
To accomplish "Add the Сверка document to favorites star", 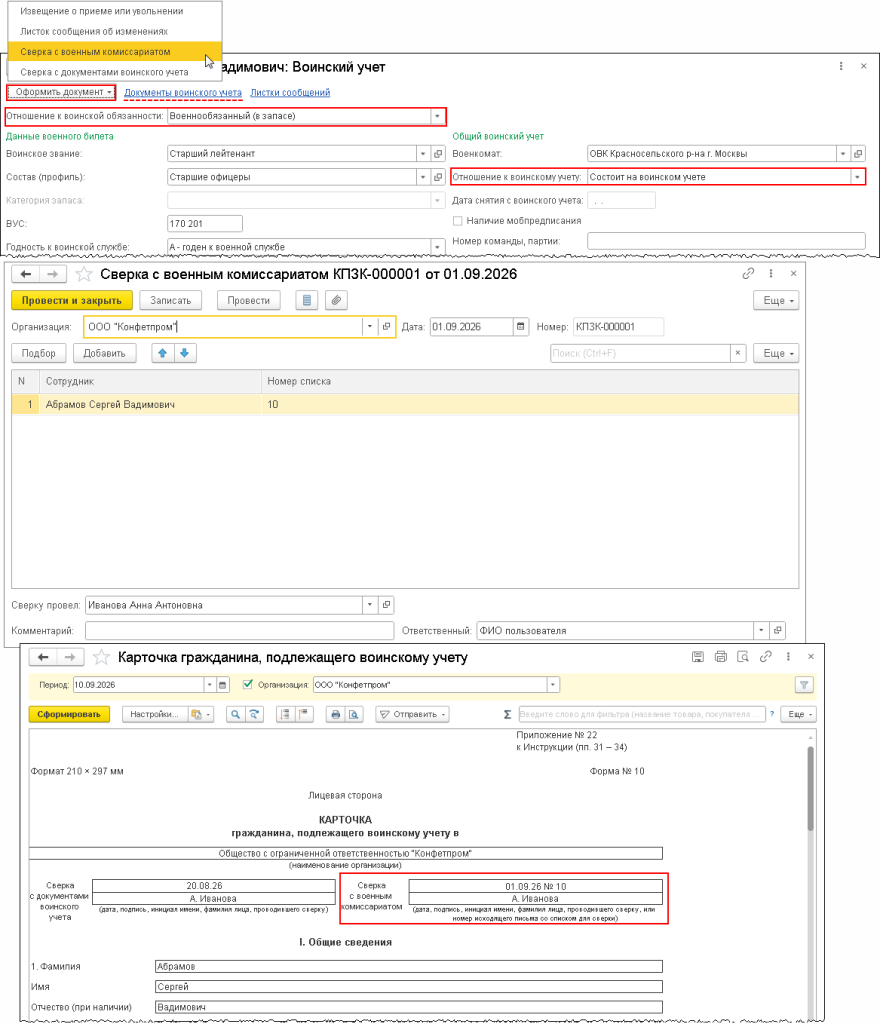I will click(84, 274).
